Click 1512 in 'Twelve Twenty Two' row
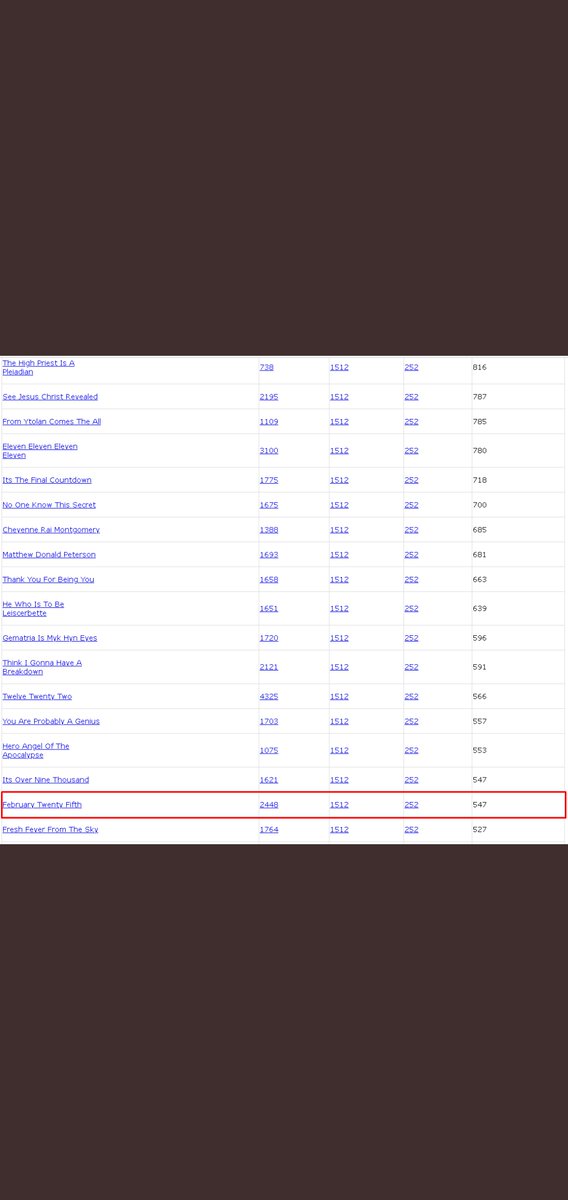568x1200 pixels. 340,697
